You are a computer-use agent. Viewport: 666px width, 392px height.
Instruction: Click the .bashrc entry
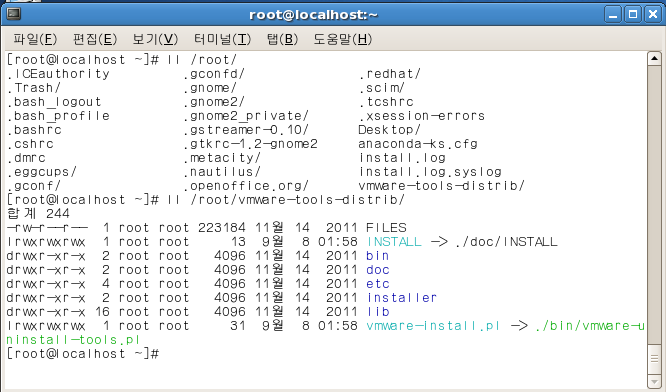click(34, 130)
